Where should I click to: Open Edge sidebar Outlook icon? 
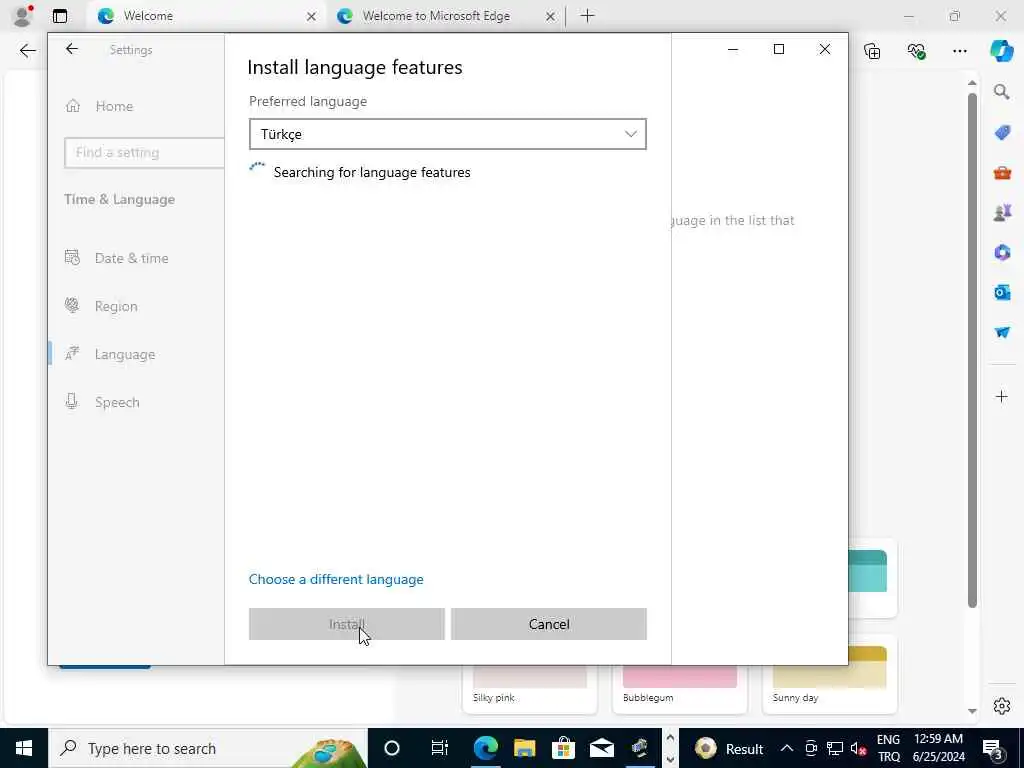1002,292
